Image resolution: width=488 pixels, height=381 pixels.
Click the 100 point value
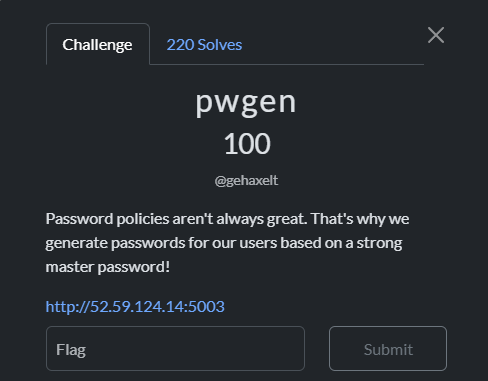[x=247, y=144]
